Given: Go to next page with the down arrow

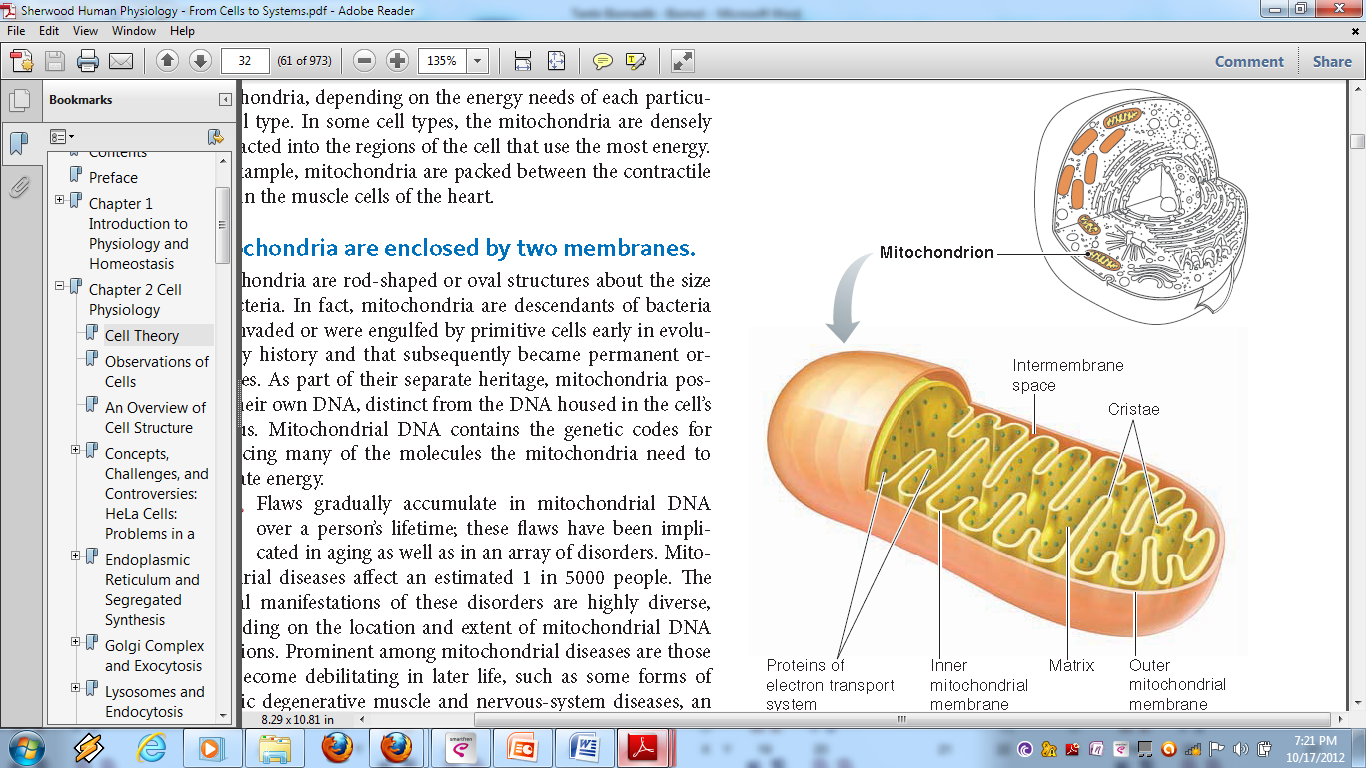Looking at the screenshot, I should coord(200,61).
